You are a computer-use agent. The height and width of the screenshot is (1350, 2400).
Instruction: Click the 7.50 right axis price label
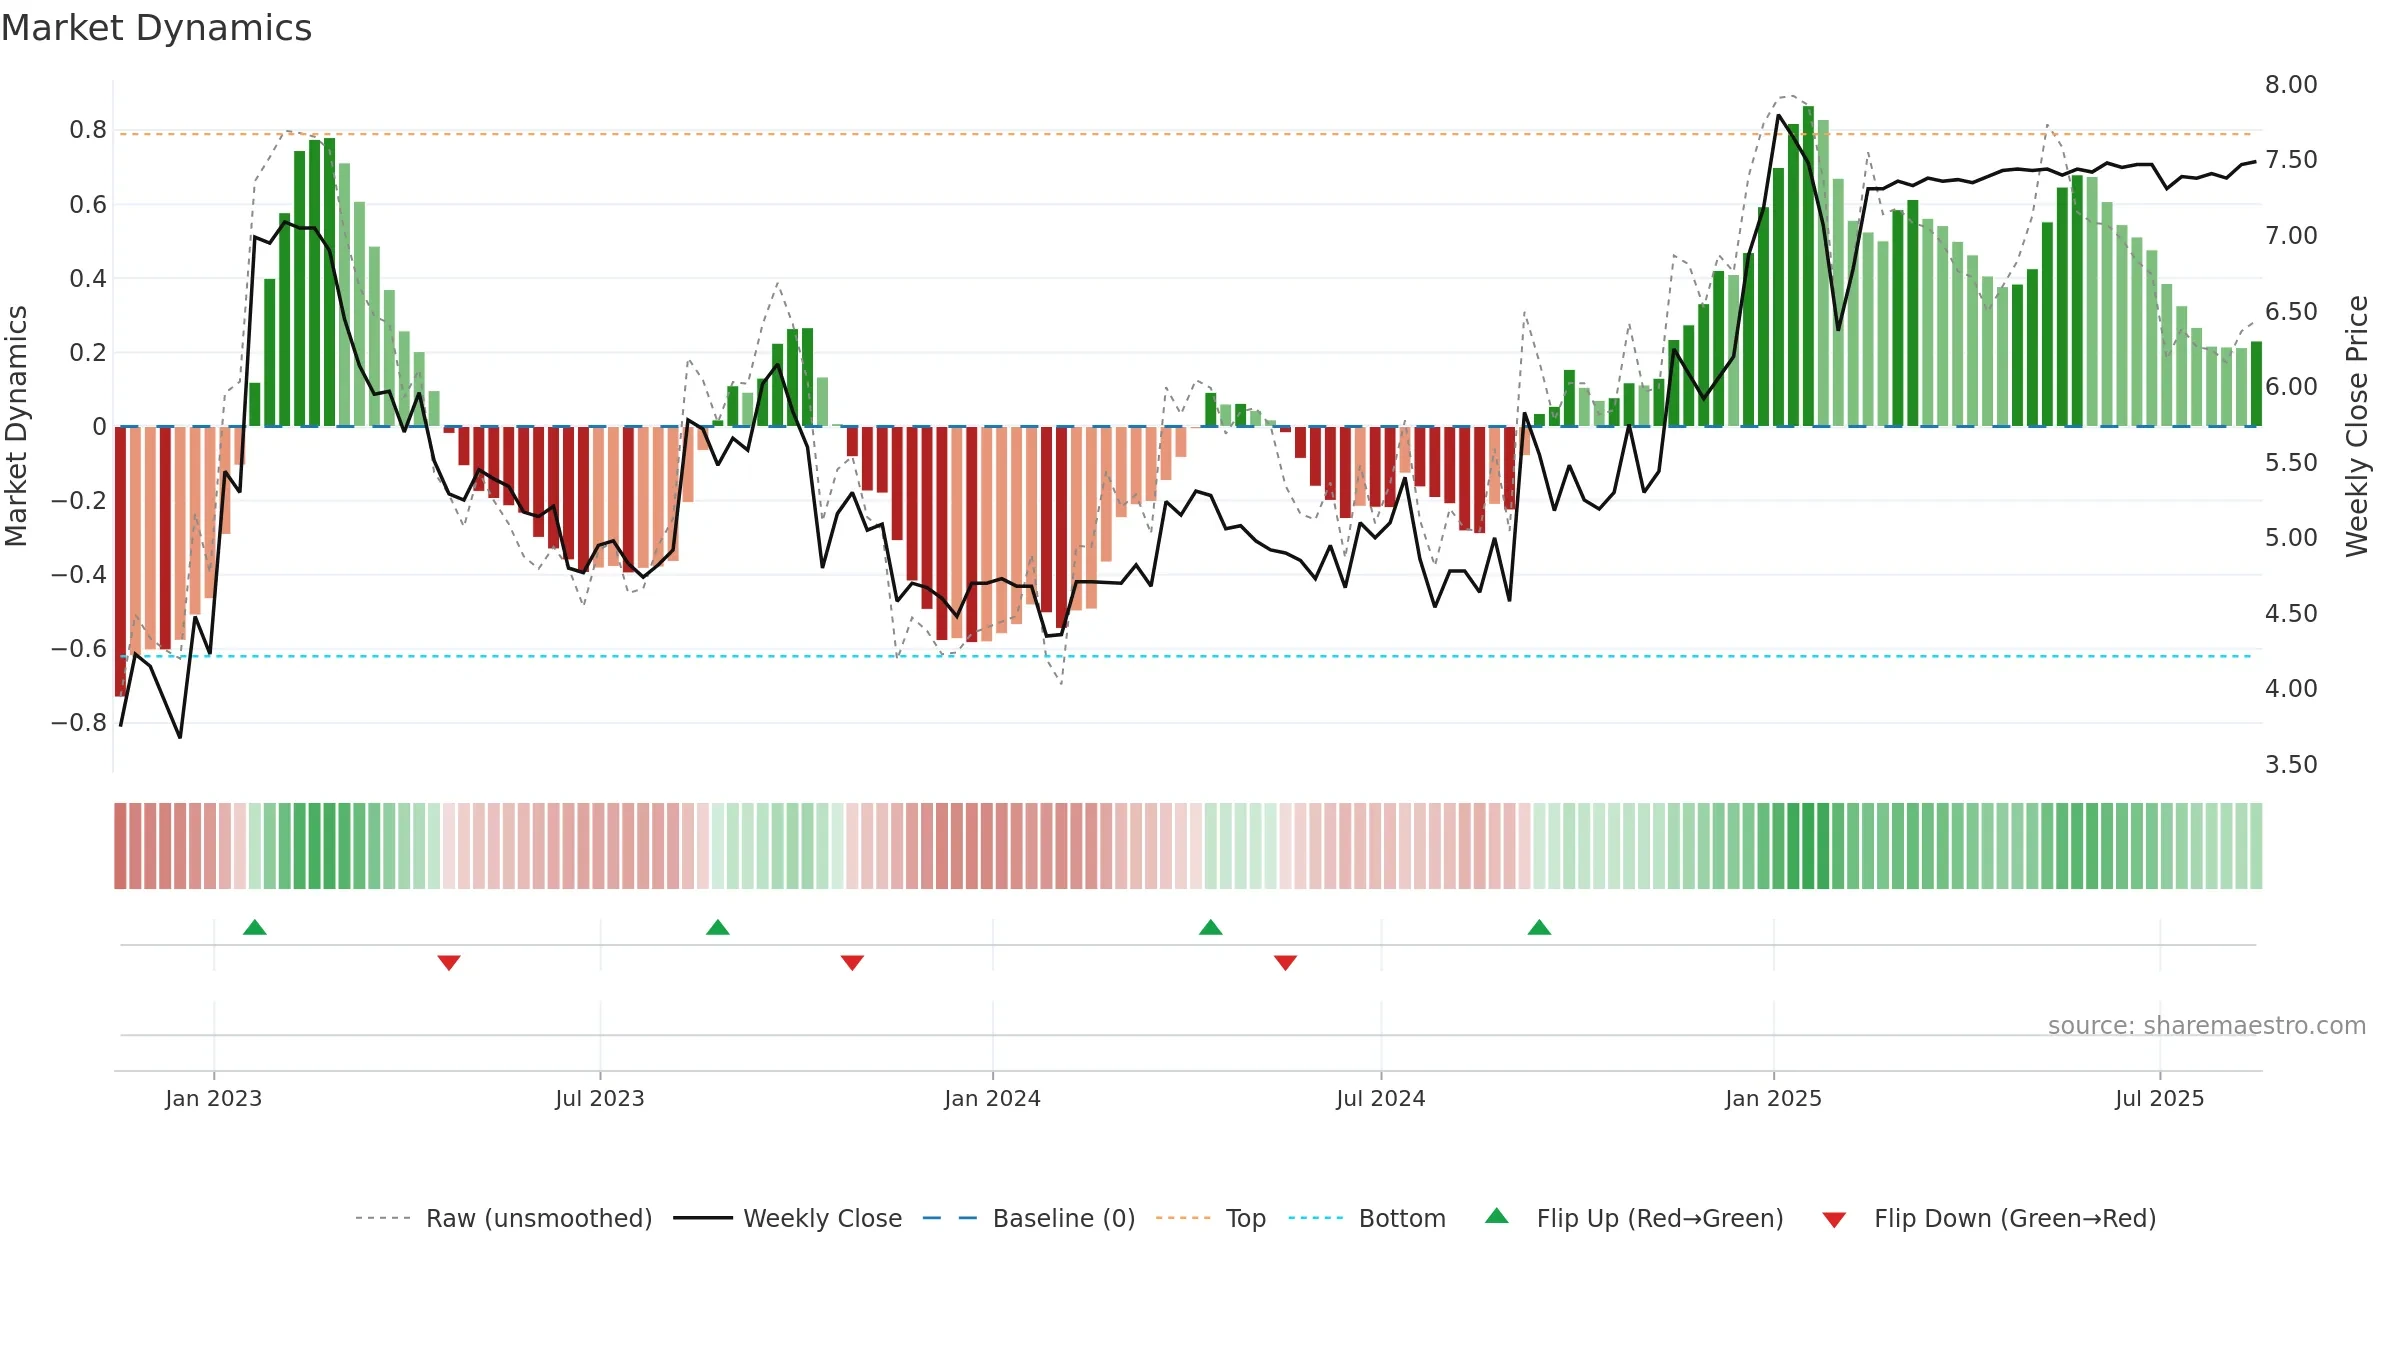pos(2291,160)
